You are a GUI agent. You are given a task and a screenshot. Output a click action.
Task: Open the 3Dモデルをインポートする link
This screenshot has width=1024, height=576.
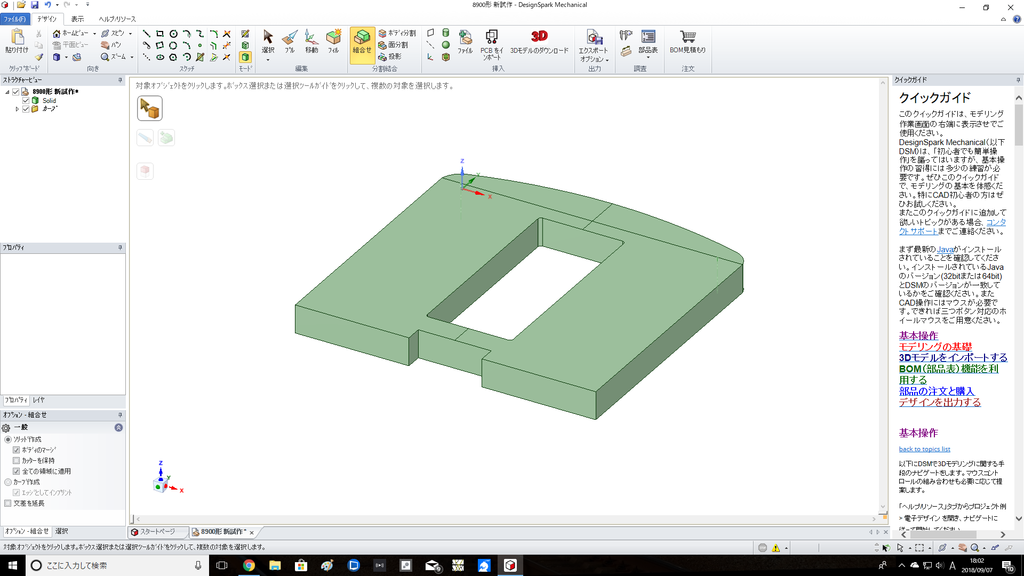pyautogui.click(x=953, y=358)
